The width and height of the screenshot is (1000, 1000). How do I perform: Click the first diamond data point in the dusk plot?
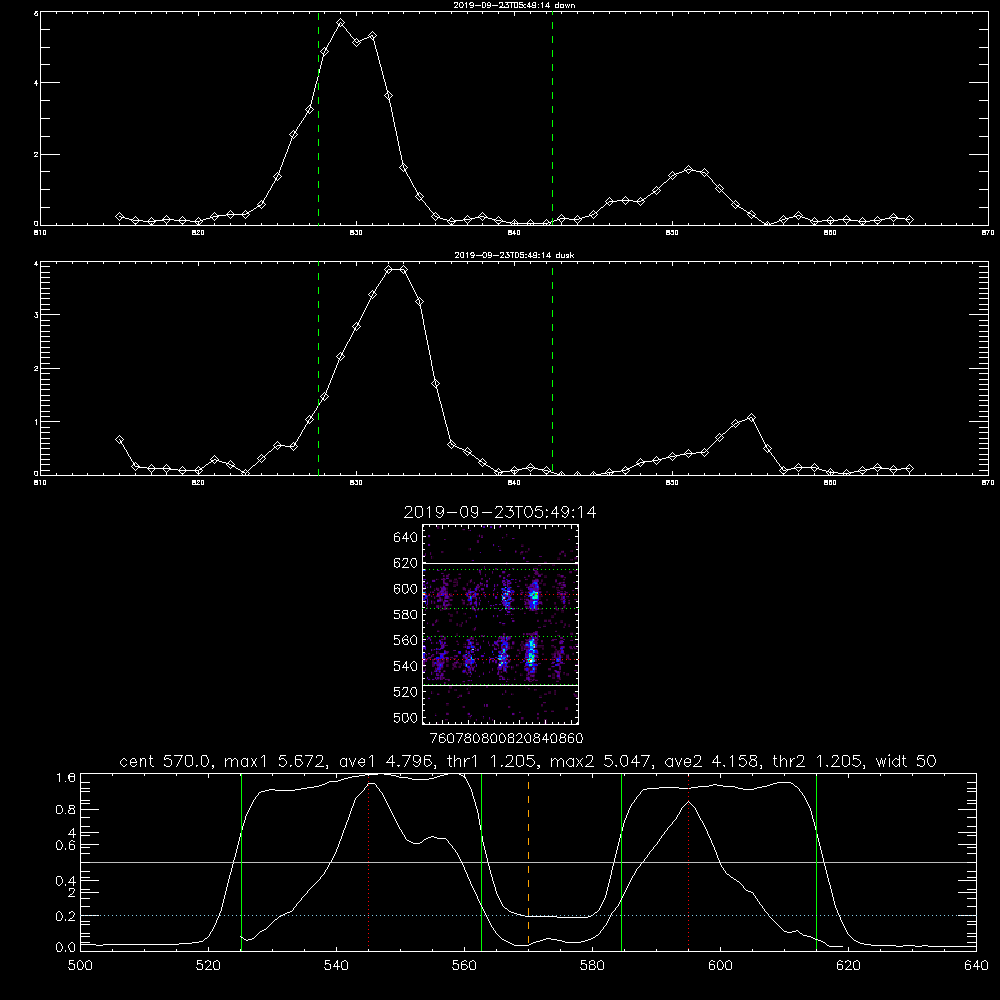click(119, 439)
